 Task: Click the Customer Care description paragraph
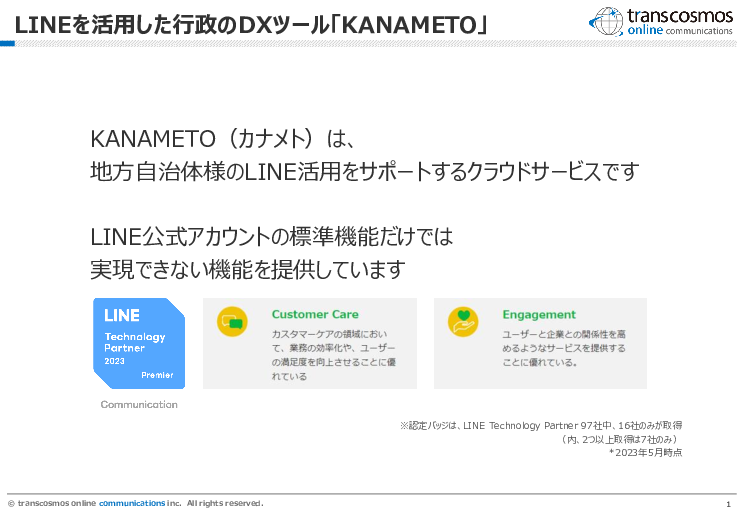pyautogui.click(x=333, y=355)
